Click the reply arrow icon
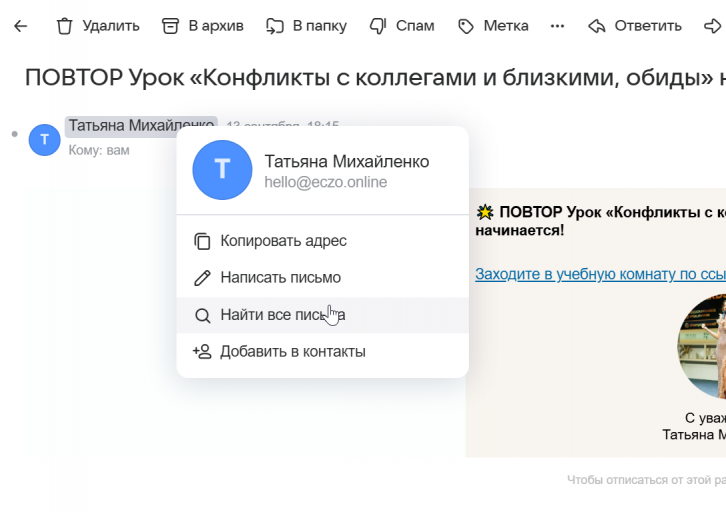Screen dimensions: 726x512 coord(597,26)
